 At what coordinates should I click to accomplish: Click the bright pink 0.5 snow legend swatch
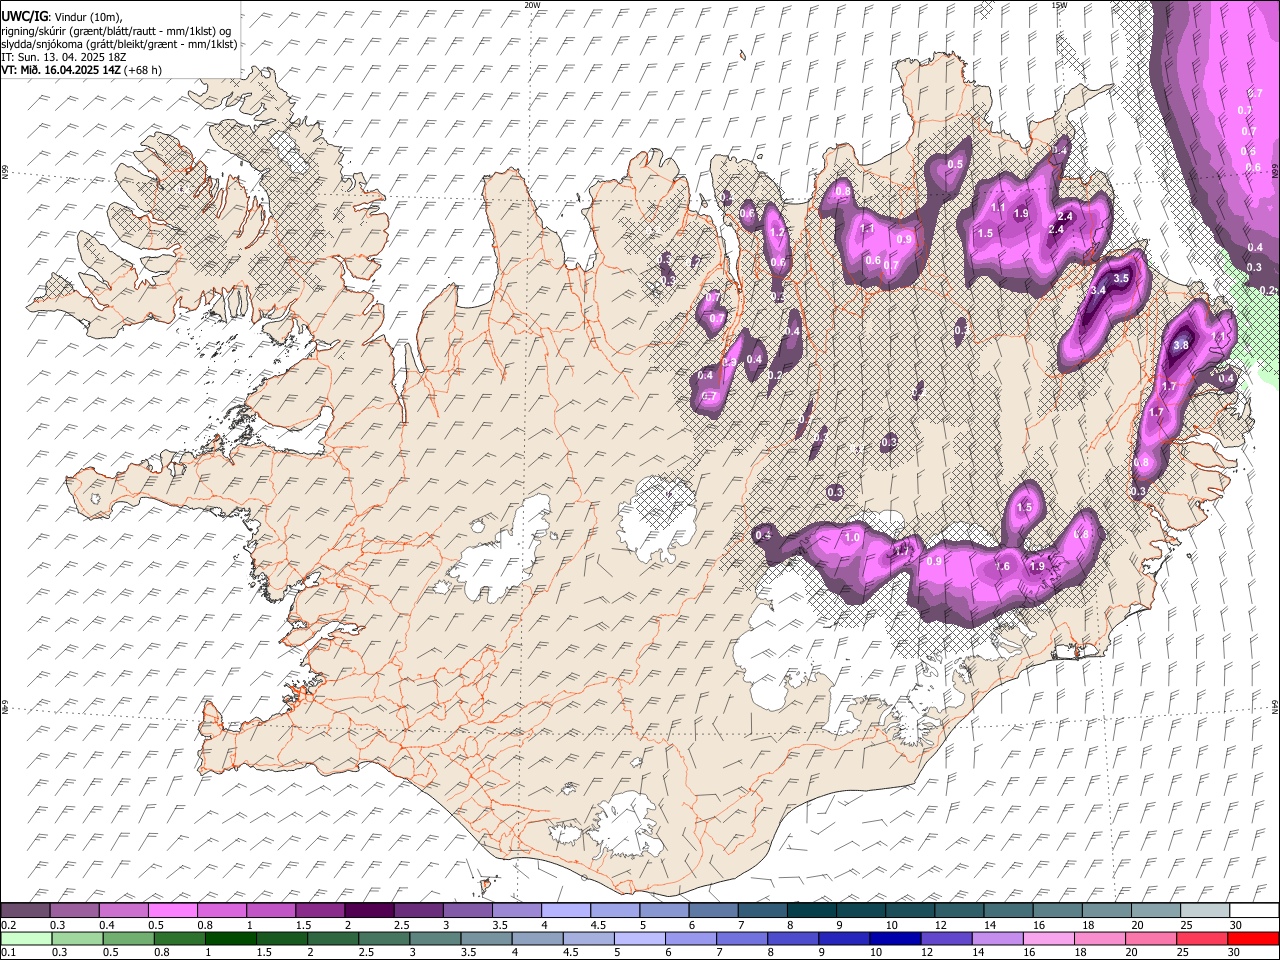click(x=172, y=910)
